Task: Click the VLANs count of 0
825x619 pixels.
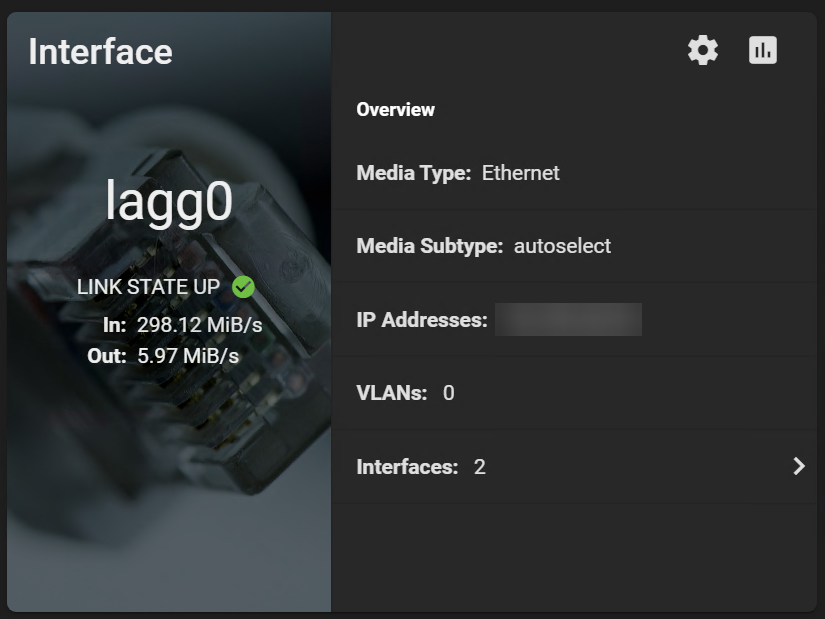Action: click(448, 393)
